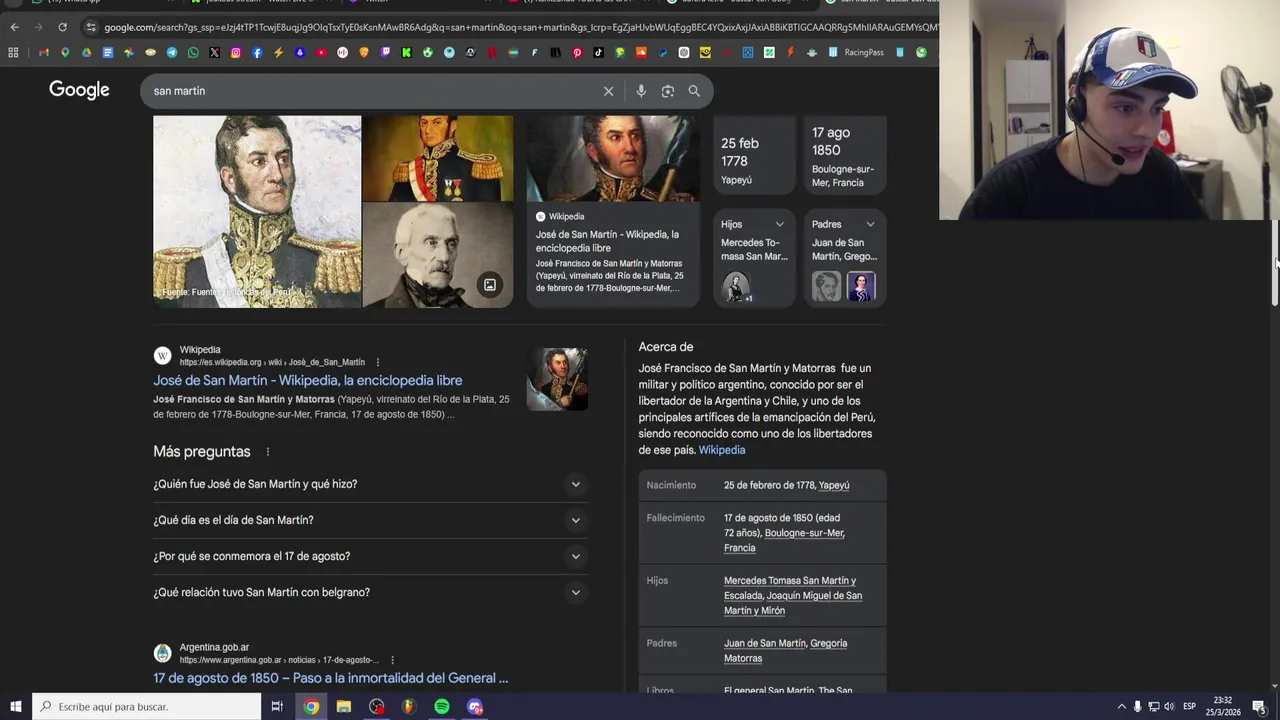Open the Instagram bookmark icon

tap(236, 52)
